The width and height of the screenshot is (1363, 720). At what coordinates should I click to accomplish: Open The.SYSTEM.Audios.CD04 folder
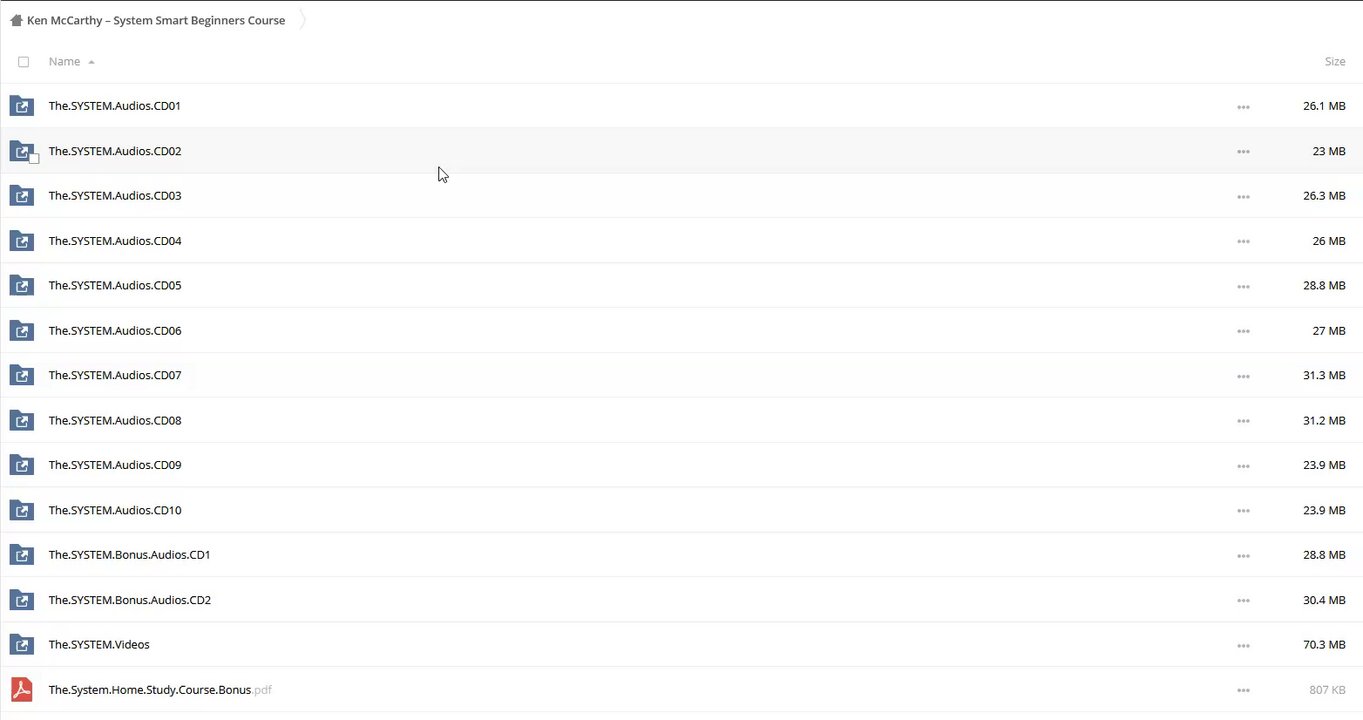coord(115,241)
